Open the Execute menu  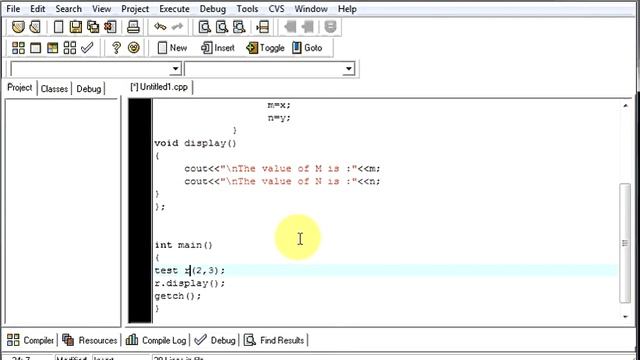click(x=174, y=9)
